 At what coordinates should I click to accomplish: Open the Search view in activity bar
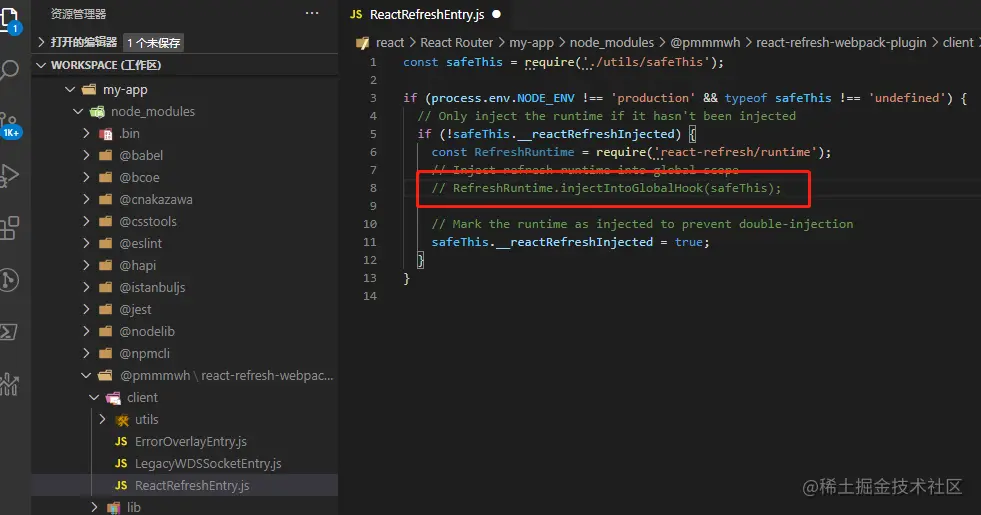pyautogui.click(x=9, y=70)
